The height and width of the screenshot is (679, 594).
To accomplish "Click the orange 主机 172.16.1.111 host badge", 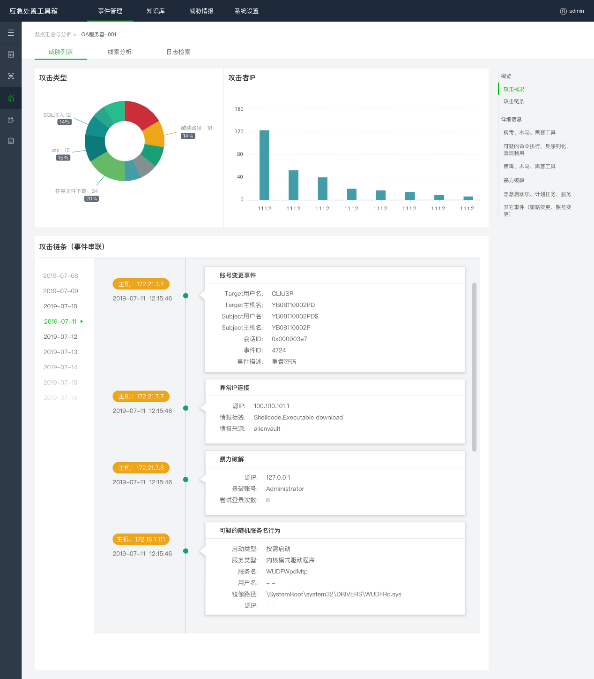I will [x=141, y=539].
